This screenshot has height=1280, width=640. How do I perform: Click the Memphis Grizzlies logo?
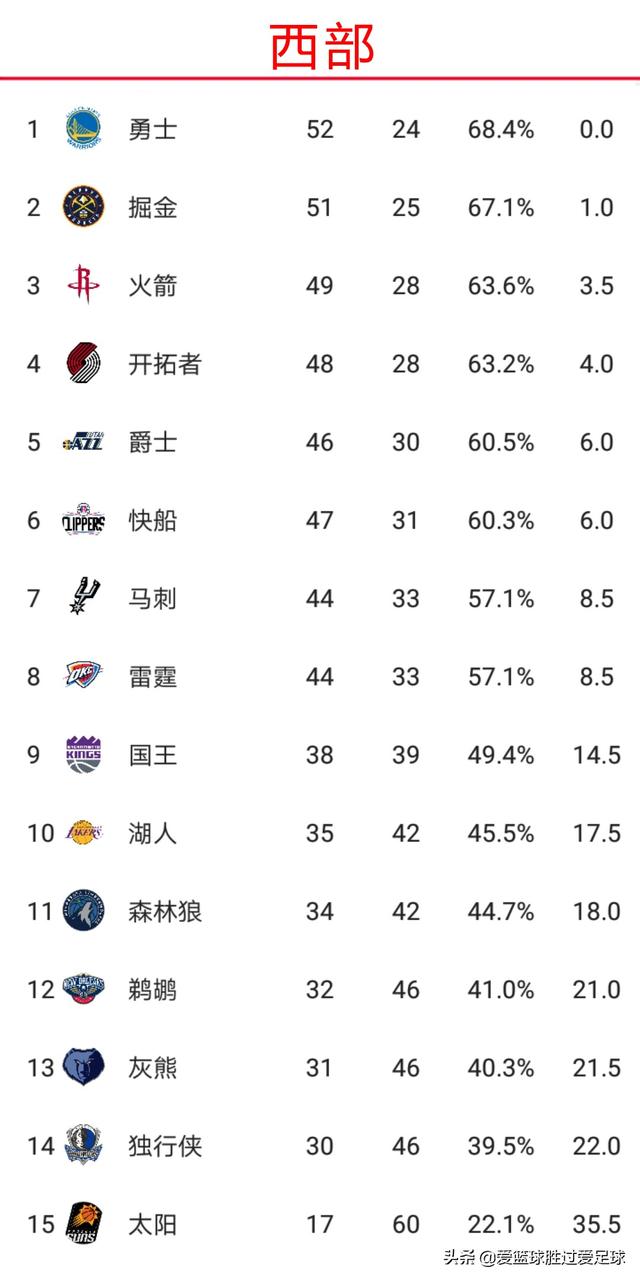point(84,1067)
